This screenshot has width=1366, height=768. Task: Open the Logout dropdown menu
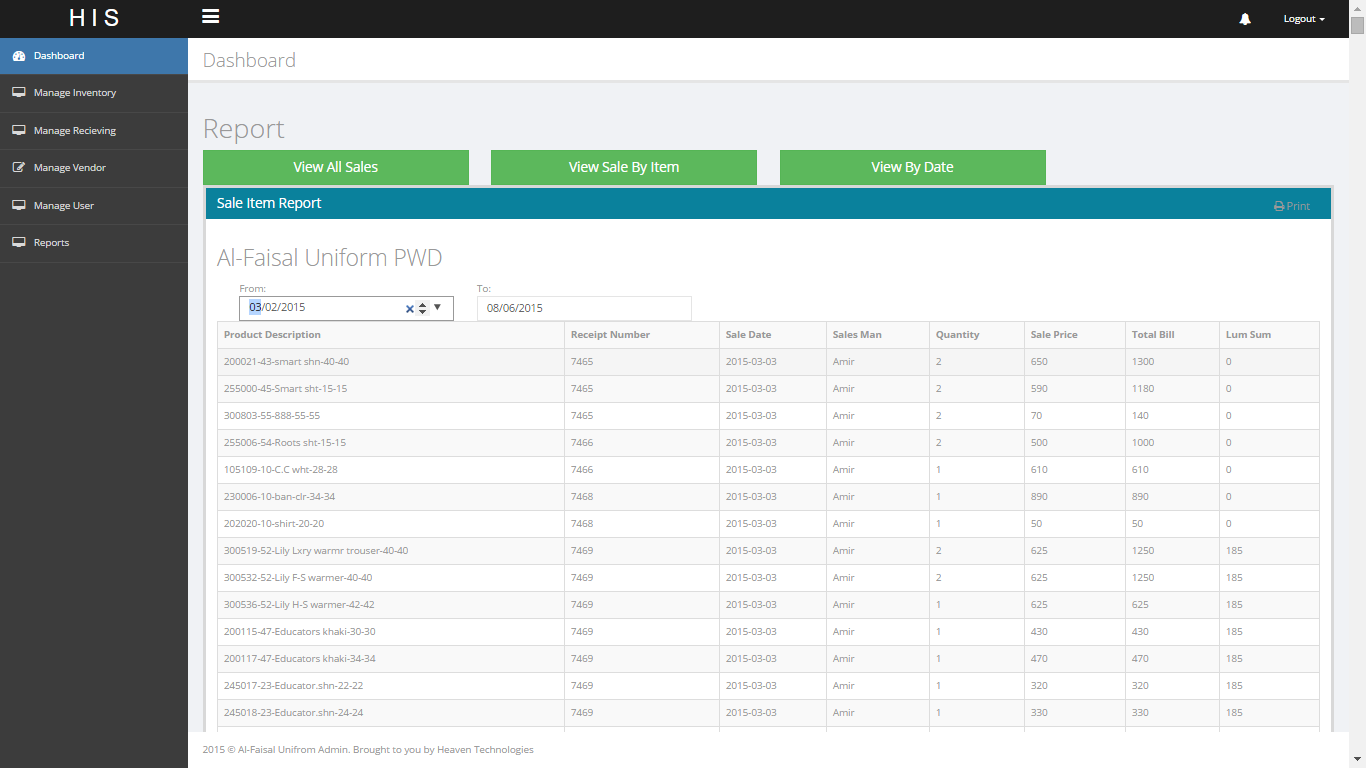point(1303,19)
